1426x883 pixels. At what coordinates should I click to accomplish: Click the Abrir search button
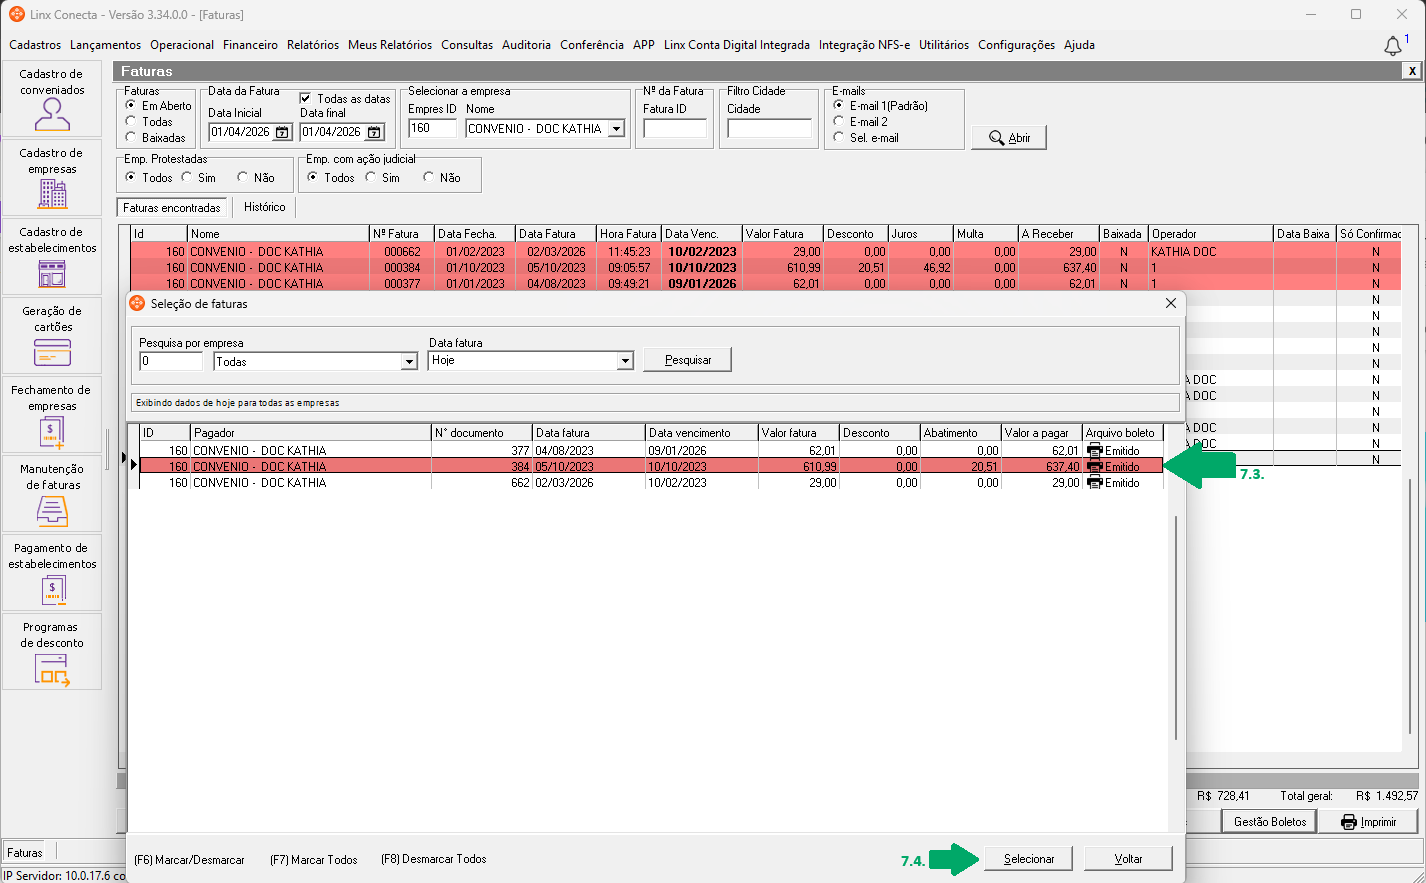pos(1009,138)
